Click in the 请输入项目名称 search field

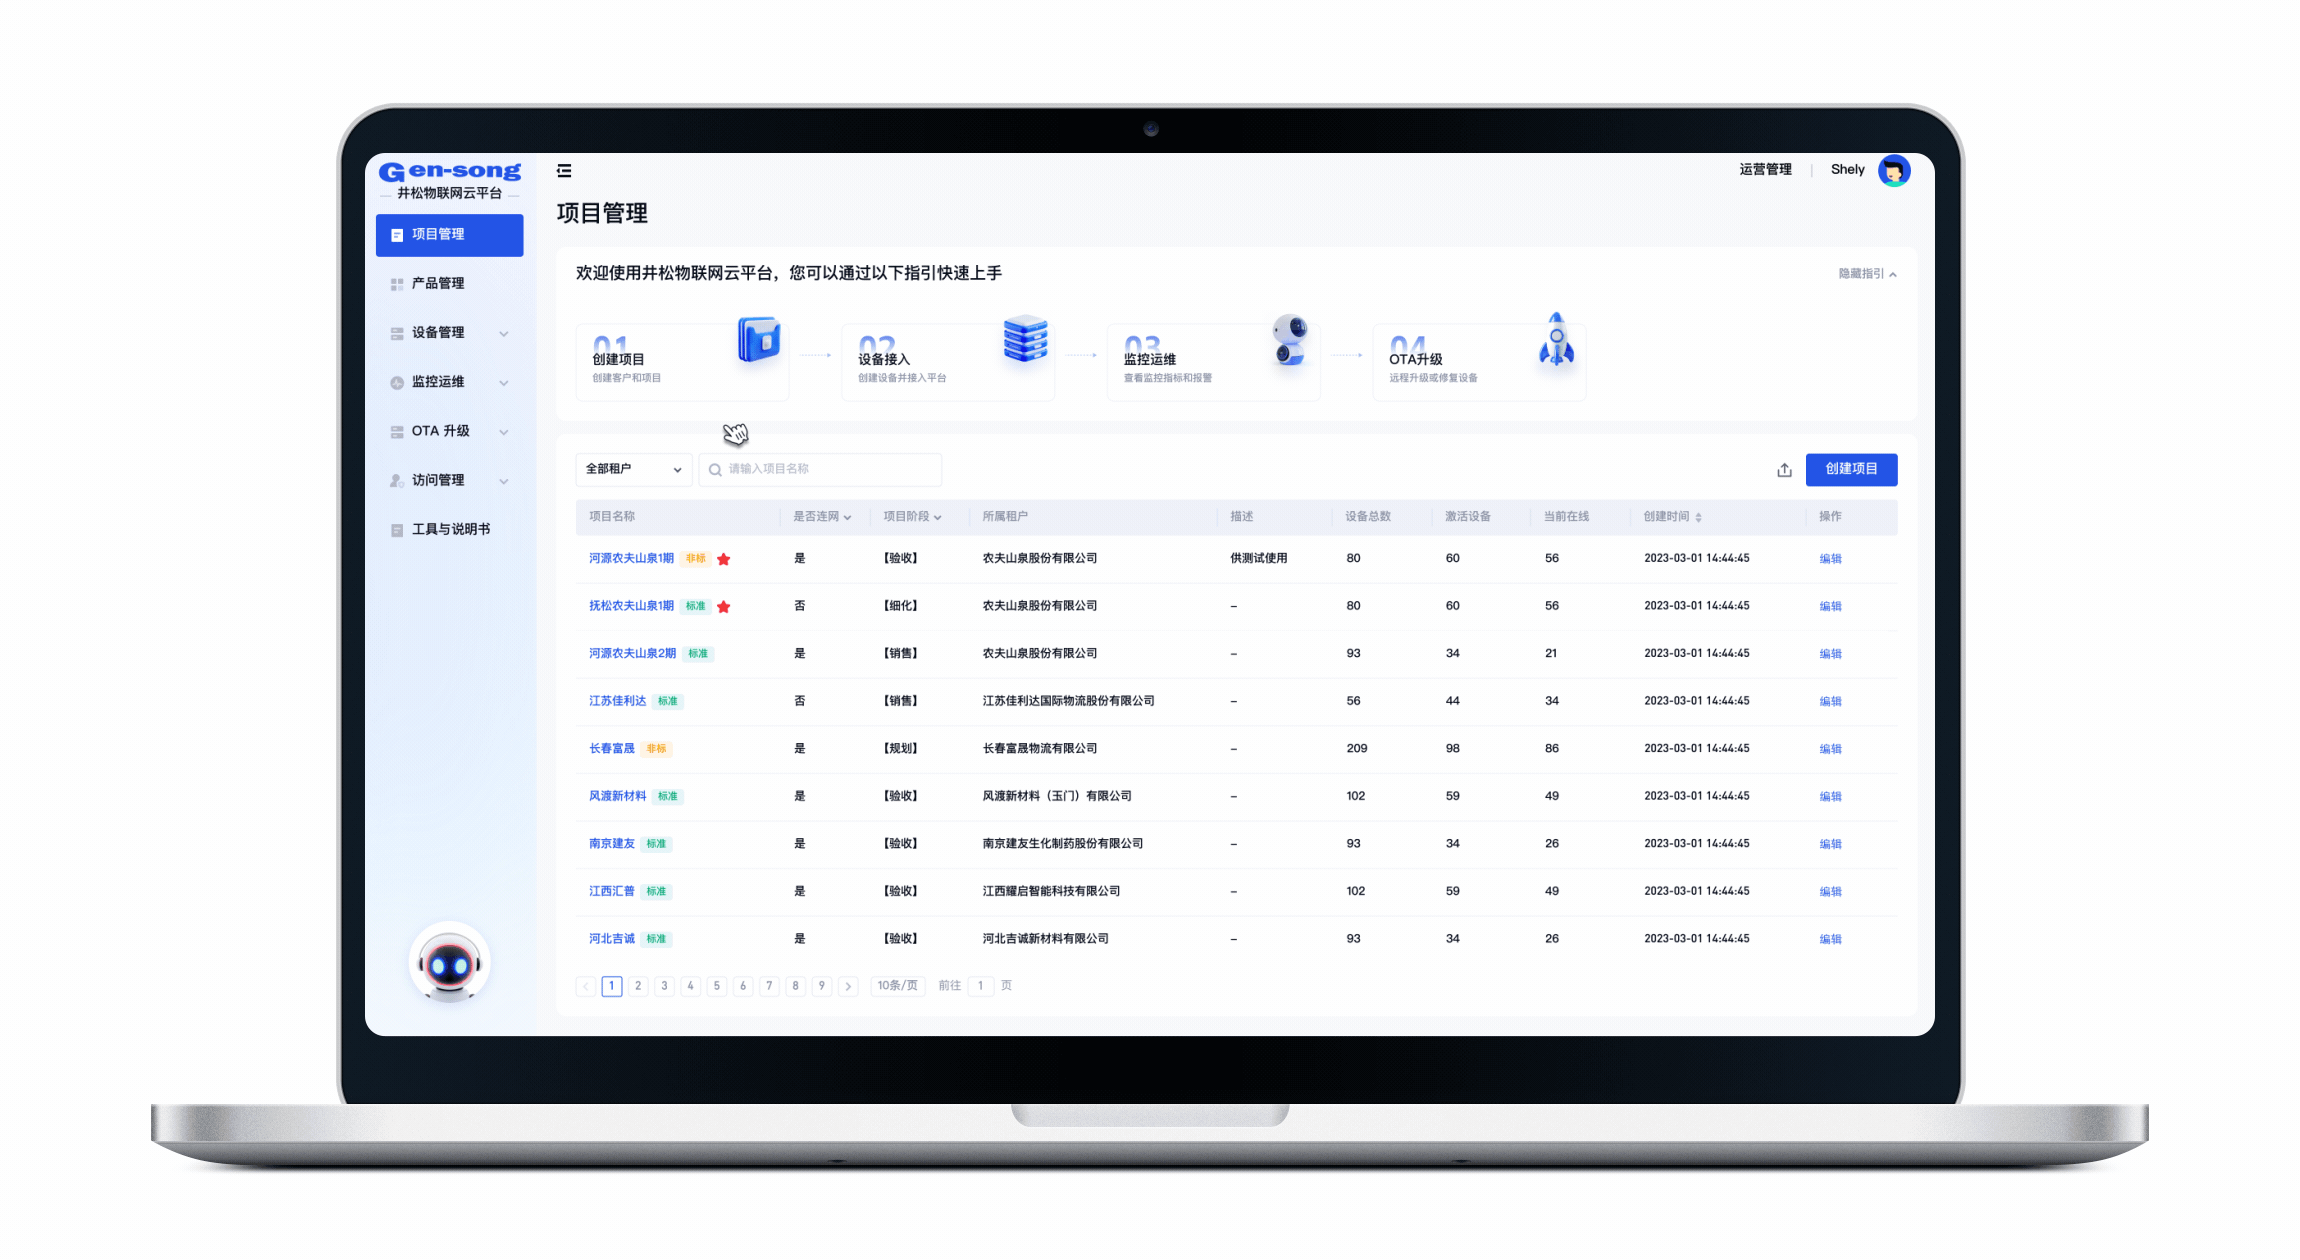tap(820, 469)
